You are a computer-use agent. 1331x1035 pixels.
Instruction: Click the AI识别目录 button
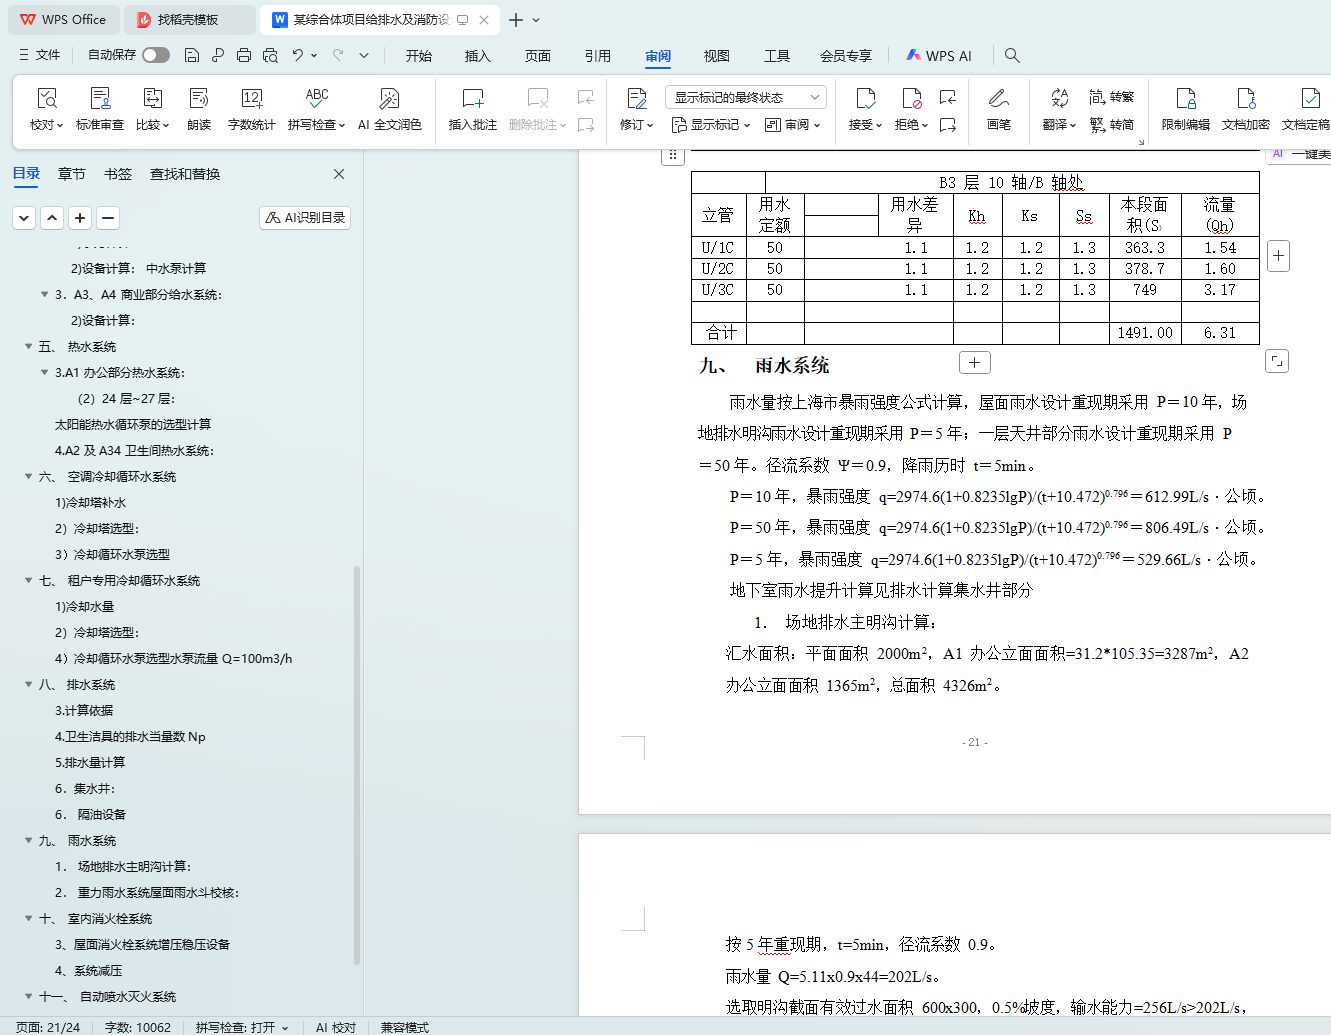coord(305,218)
